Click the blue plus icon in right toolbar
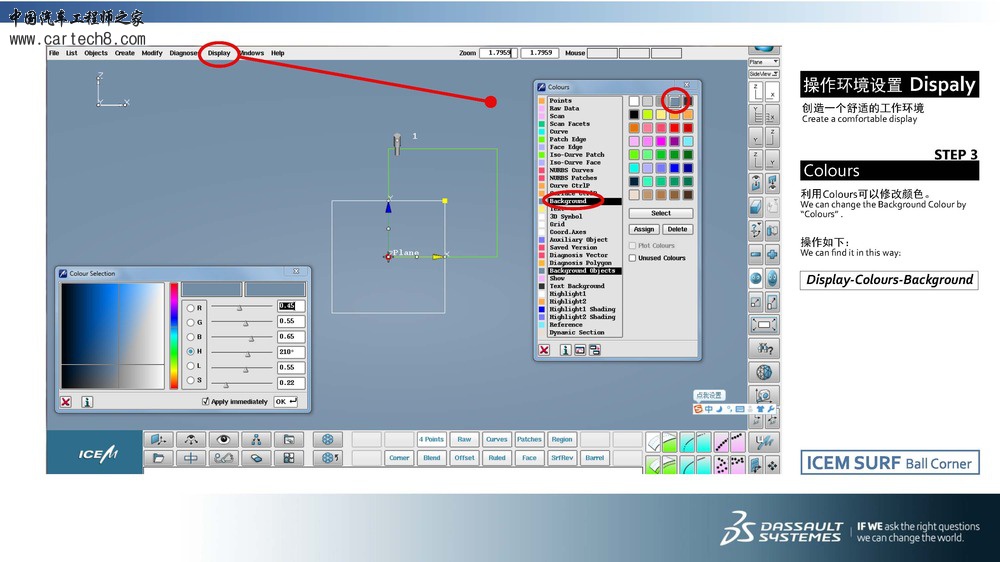Image resolution: width=1000 pixels, height=562 pixels. [x=772, y=255]
